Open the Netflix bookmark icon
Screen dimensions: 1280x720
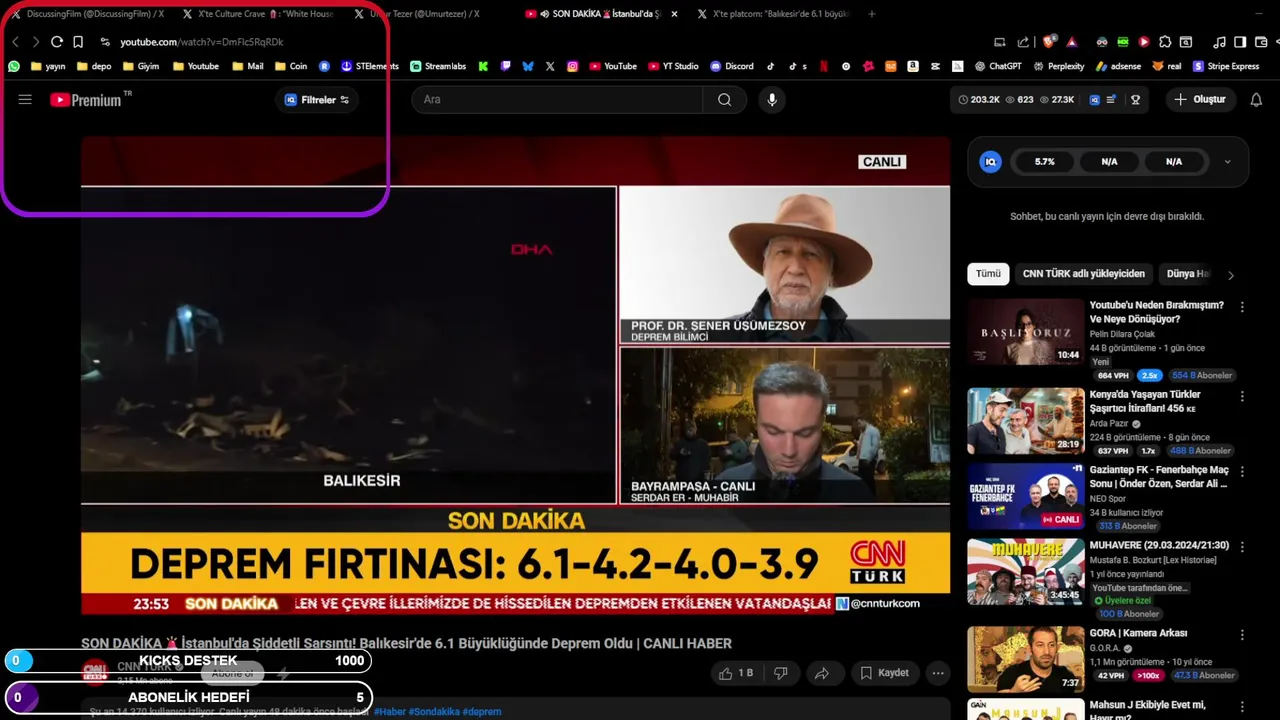point(823,66)
